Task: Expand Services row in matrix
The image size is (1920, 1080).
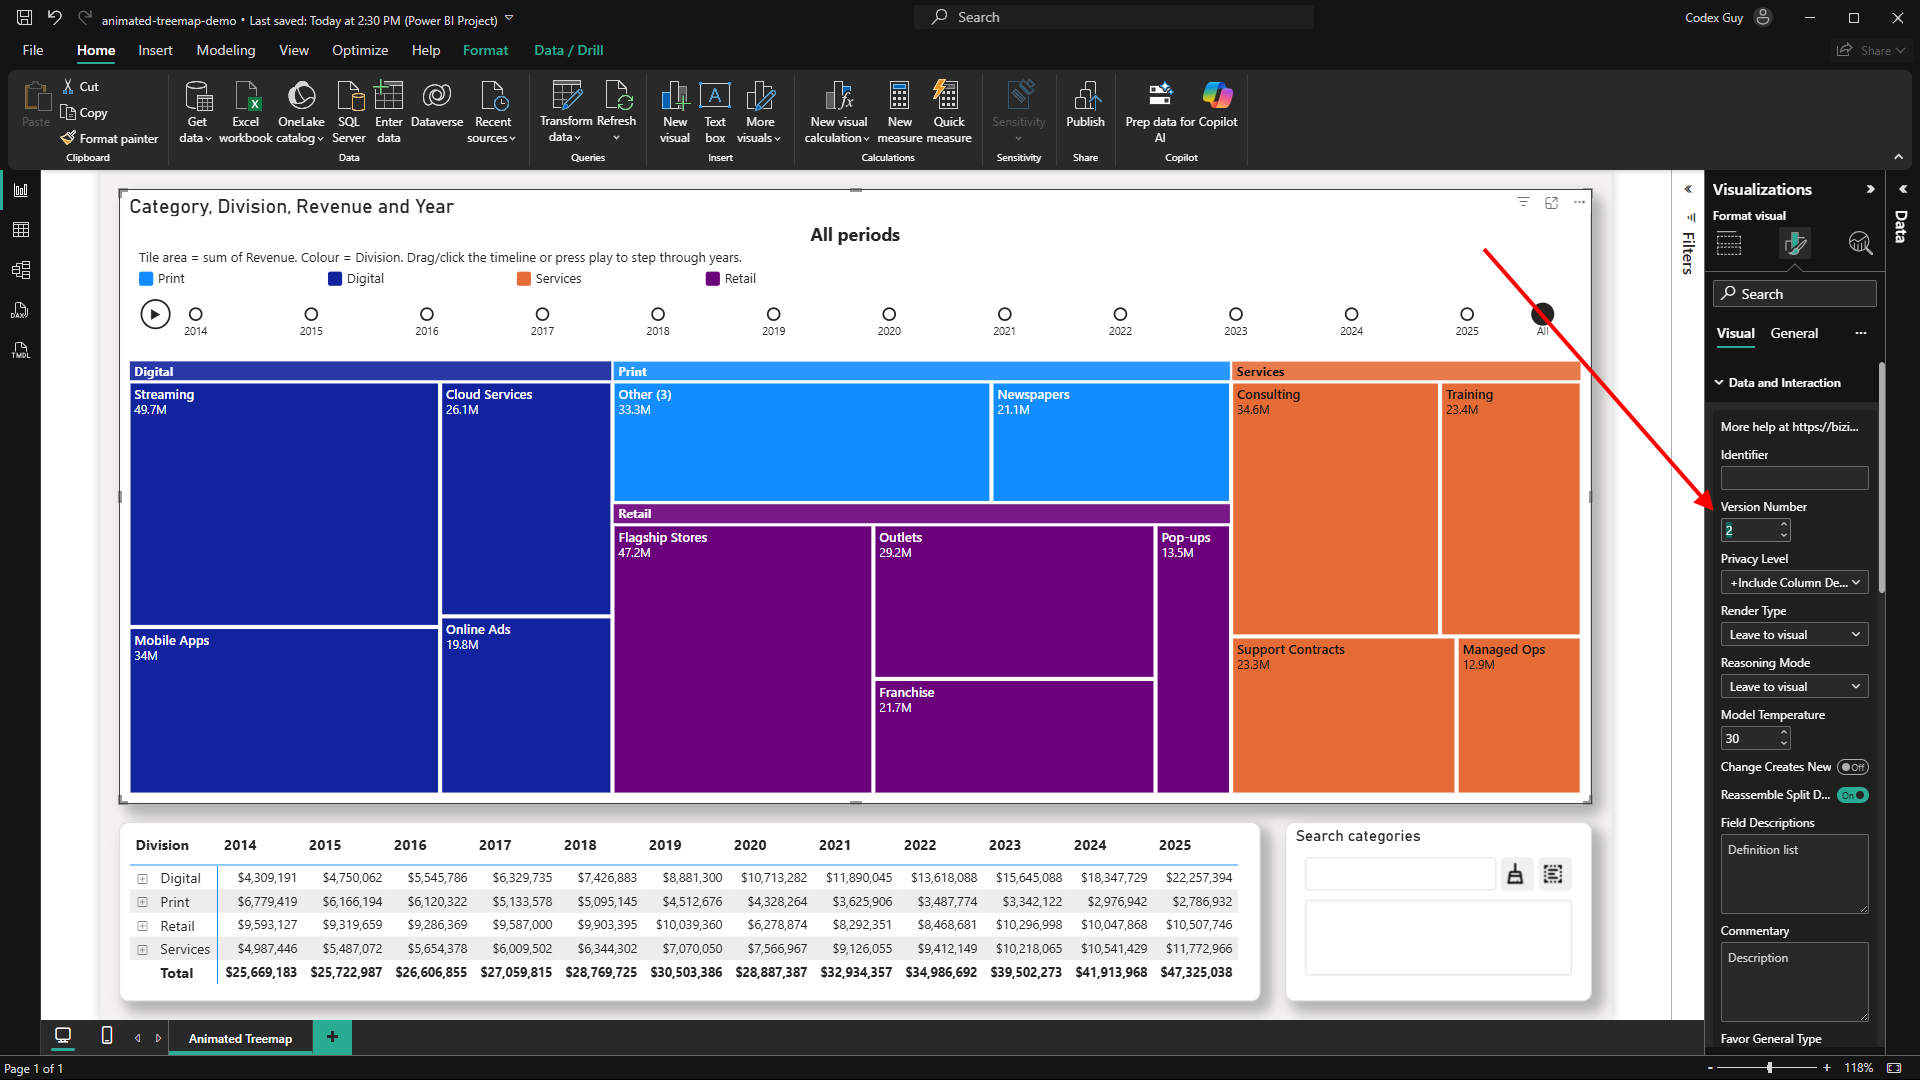Action: click(x=142, y=949)
